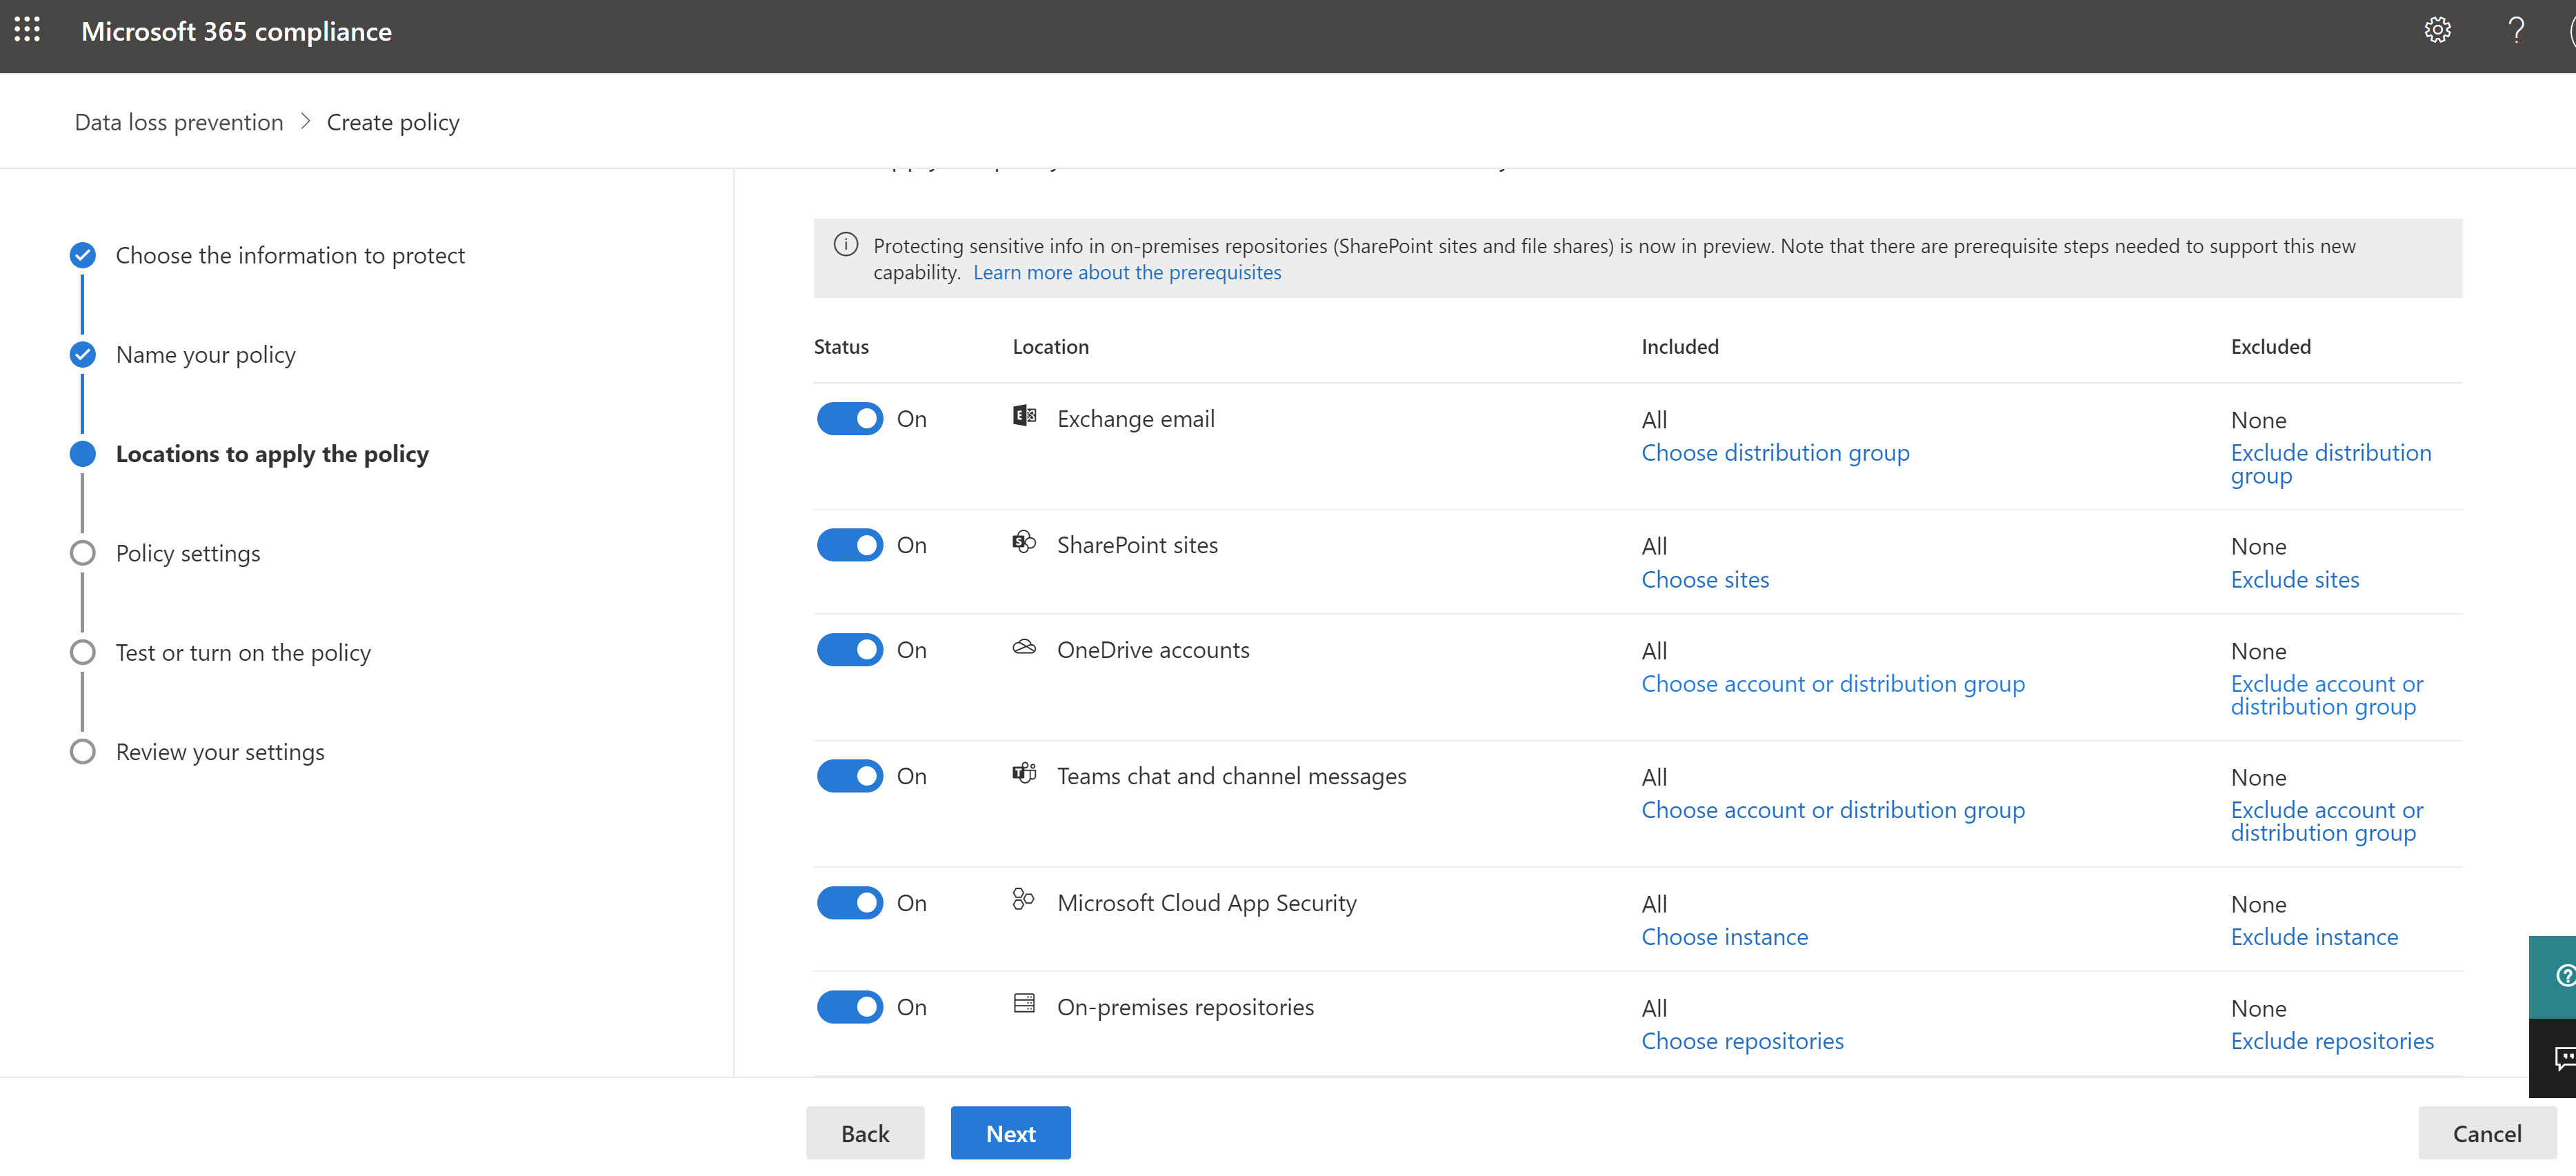
Task: Click the checkmark beside Choose the information to protect
Action: click(x=83, y=256)
